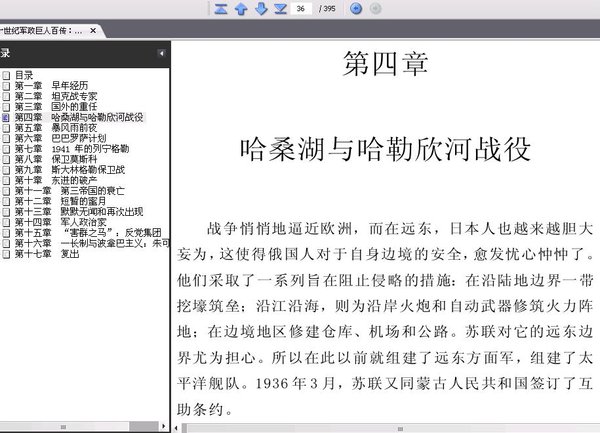
Task: Click the bookmark icon beside 第七章
Action: [6, 149]
